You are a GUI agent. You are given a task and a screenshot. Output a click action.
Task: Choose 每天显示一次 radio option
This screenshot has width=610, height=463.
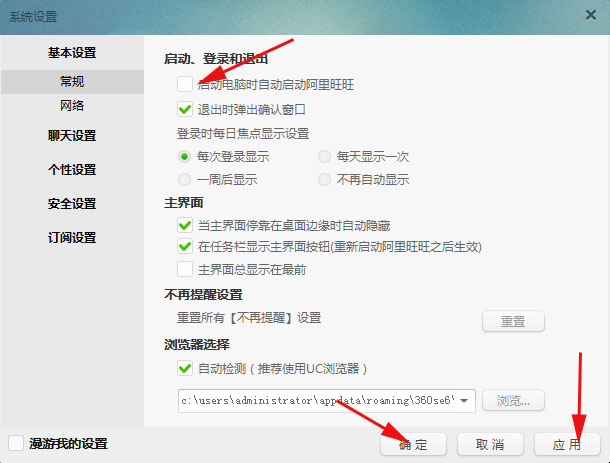pos(324,157)
